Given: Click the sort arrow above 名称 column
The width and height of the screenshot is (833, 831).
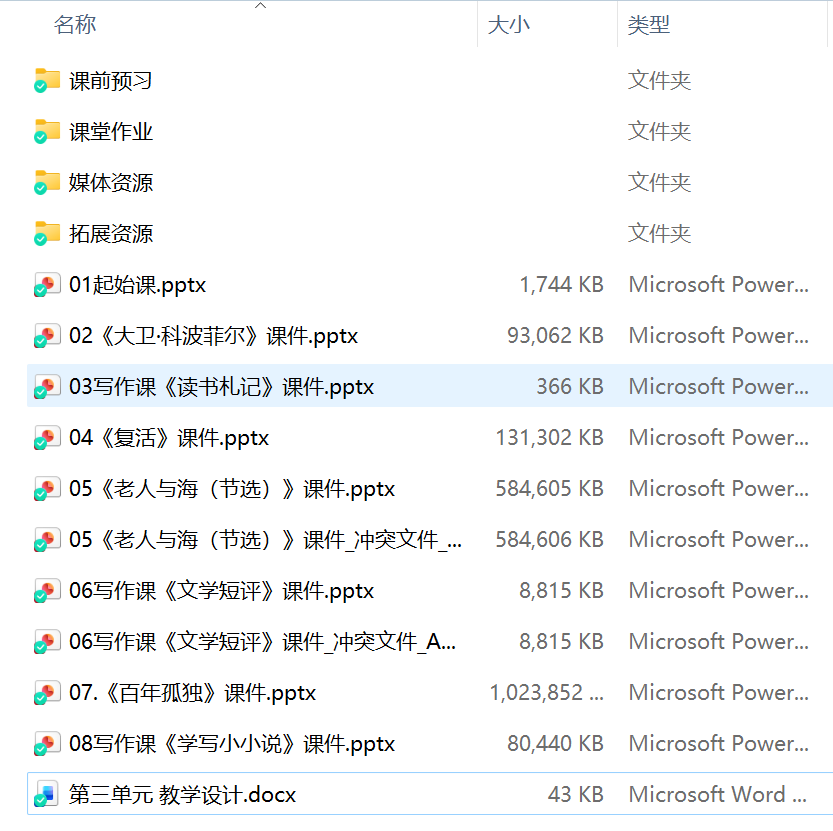Looking at the screenshot, I should tap(261, 6).
